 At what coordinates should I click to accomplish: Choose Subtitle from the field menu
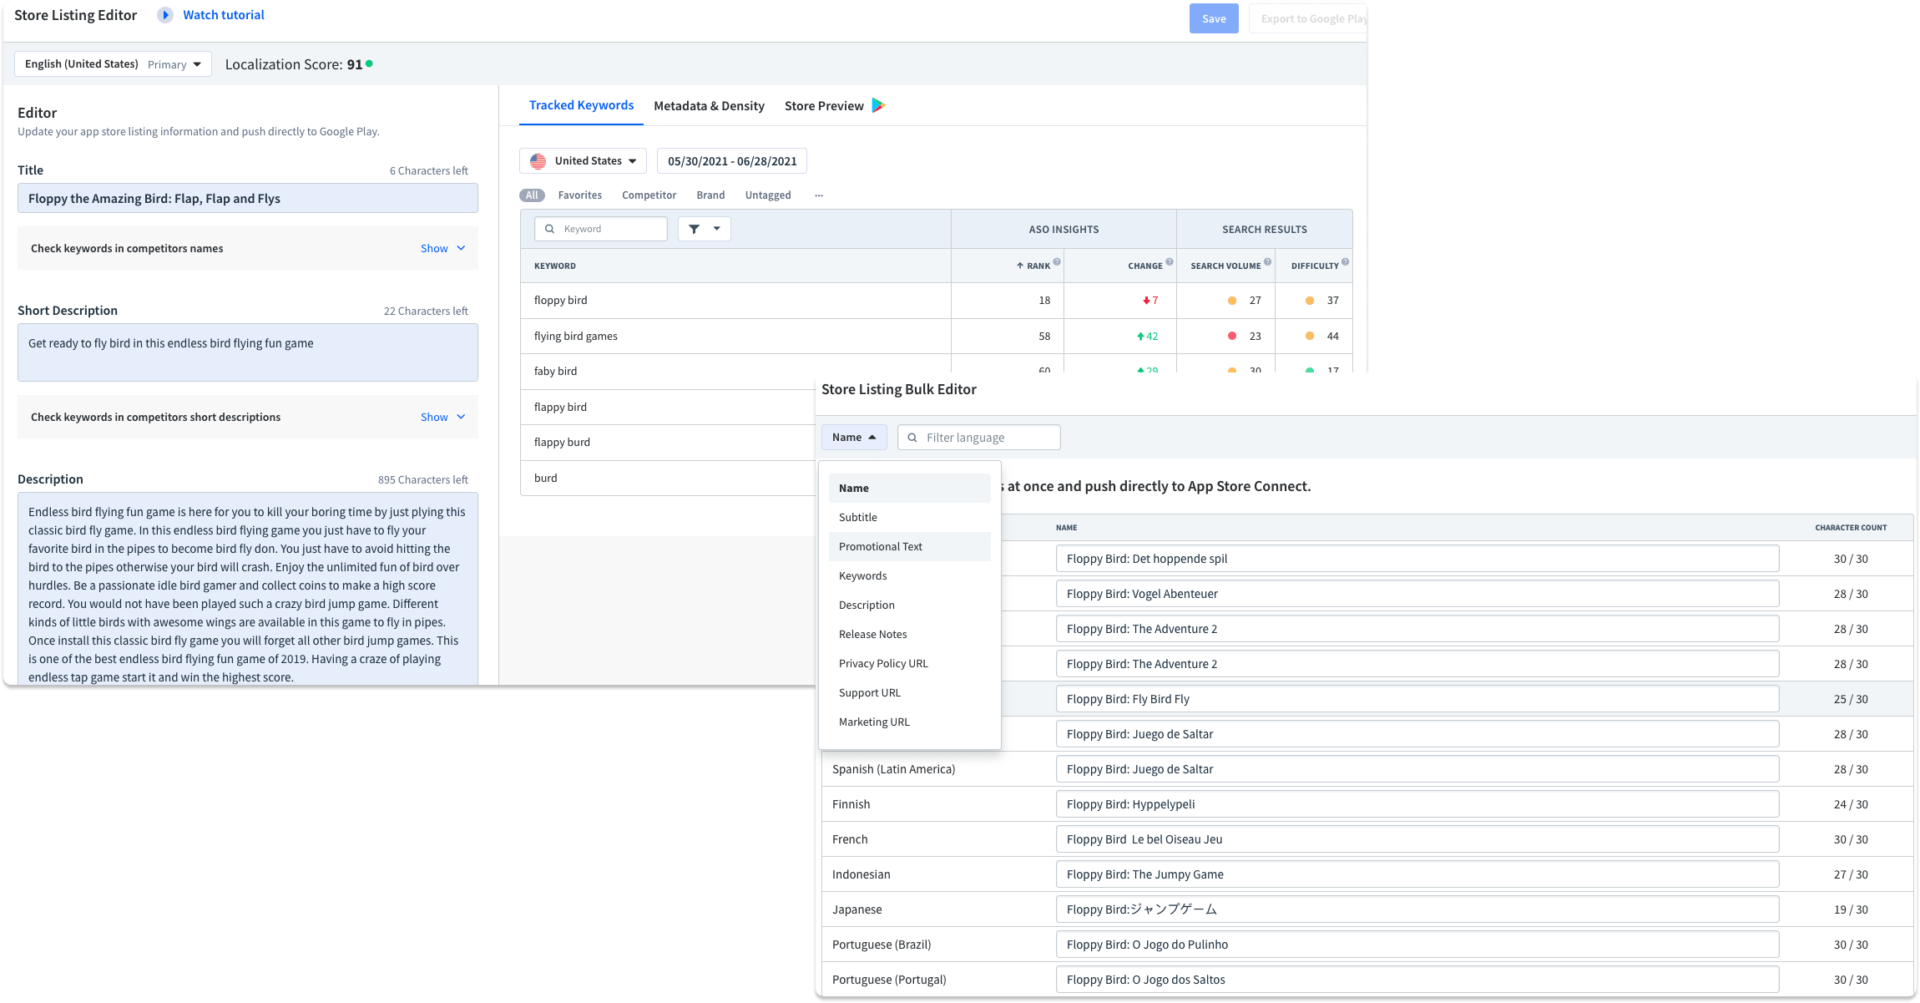click(909, 517)
